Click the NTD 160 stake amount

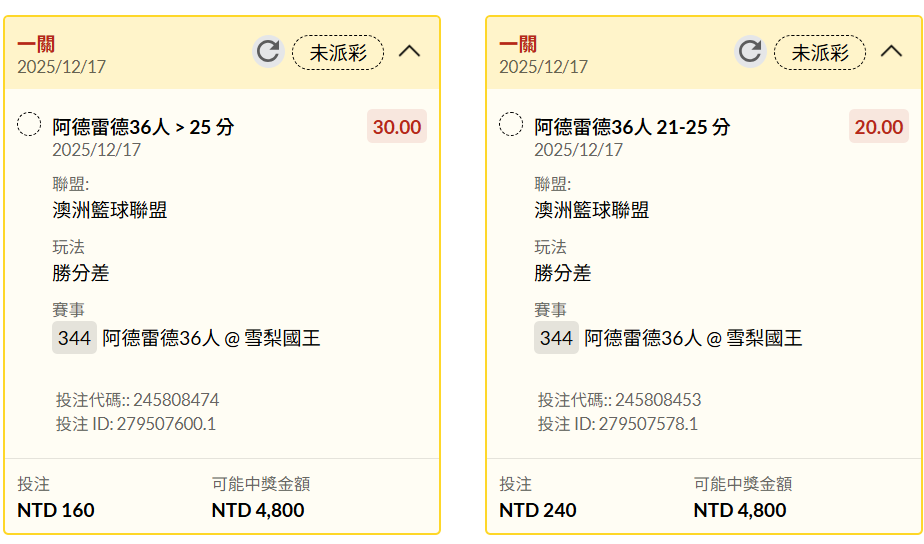click(56, 510)
